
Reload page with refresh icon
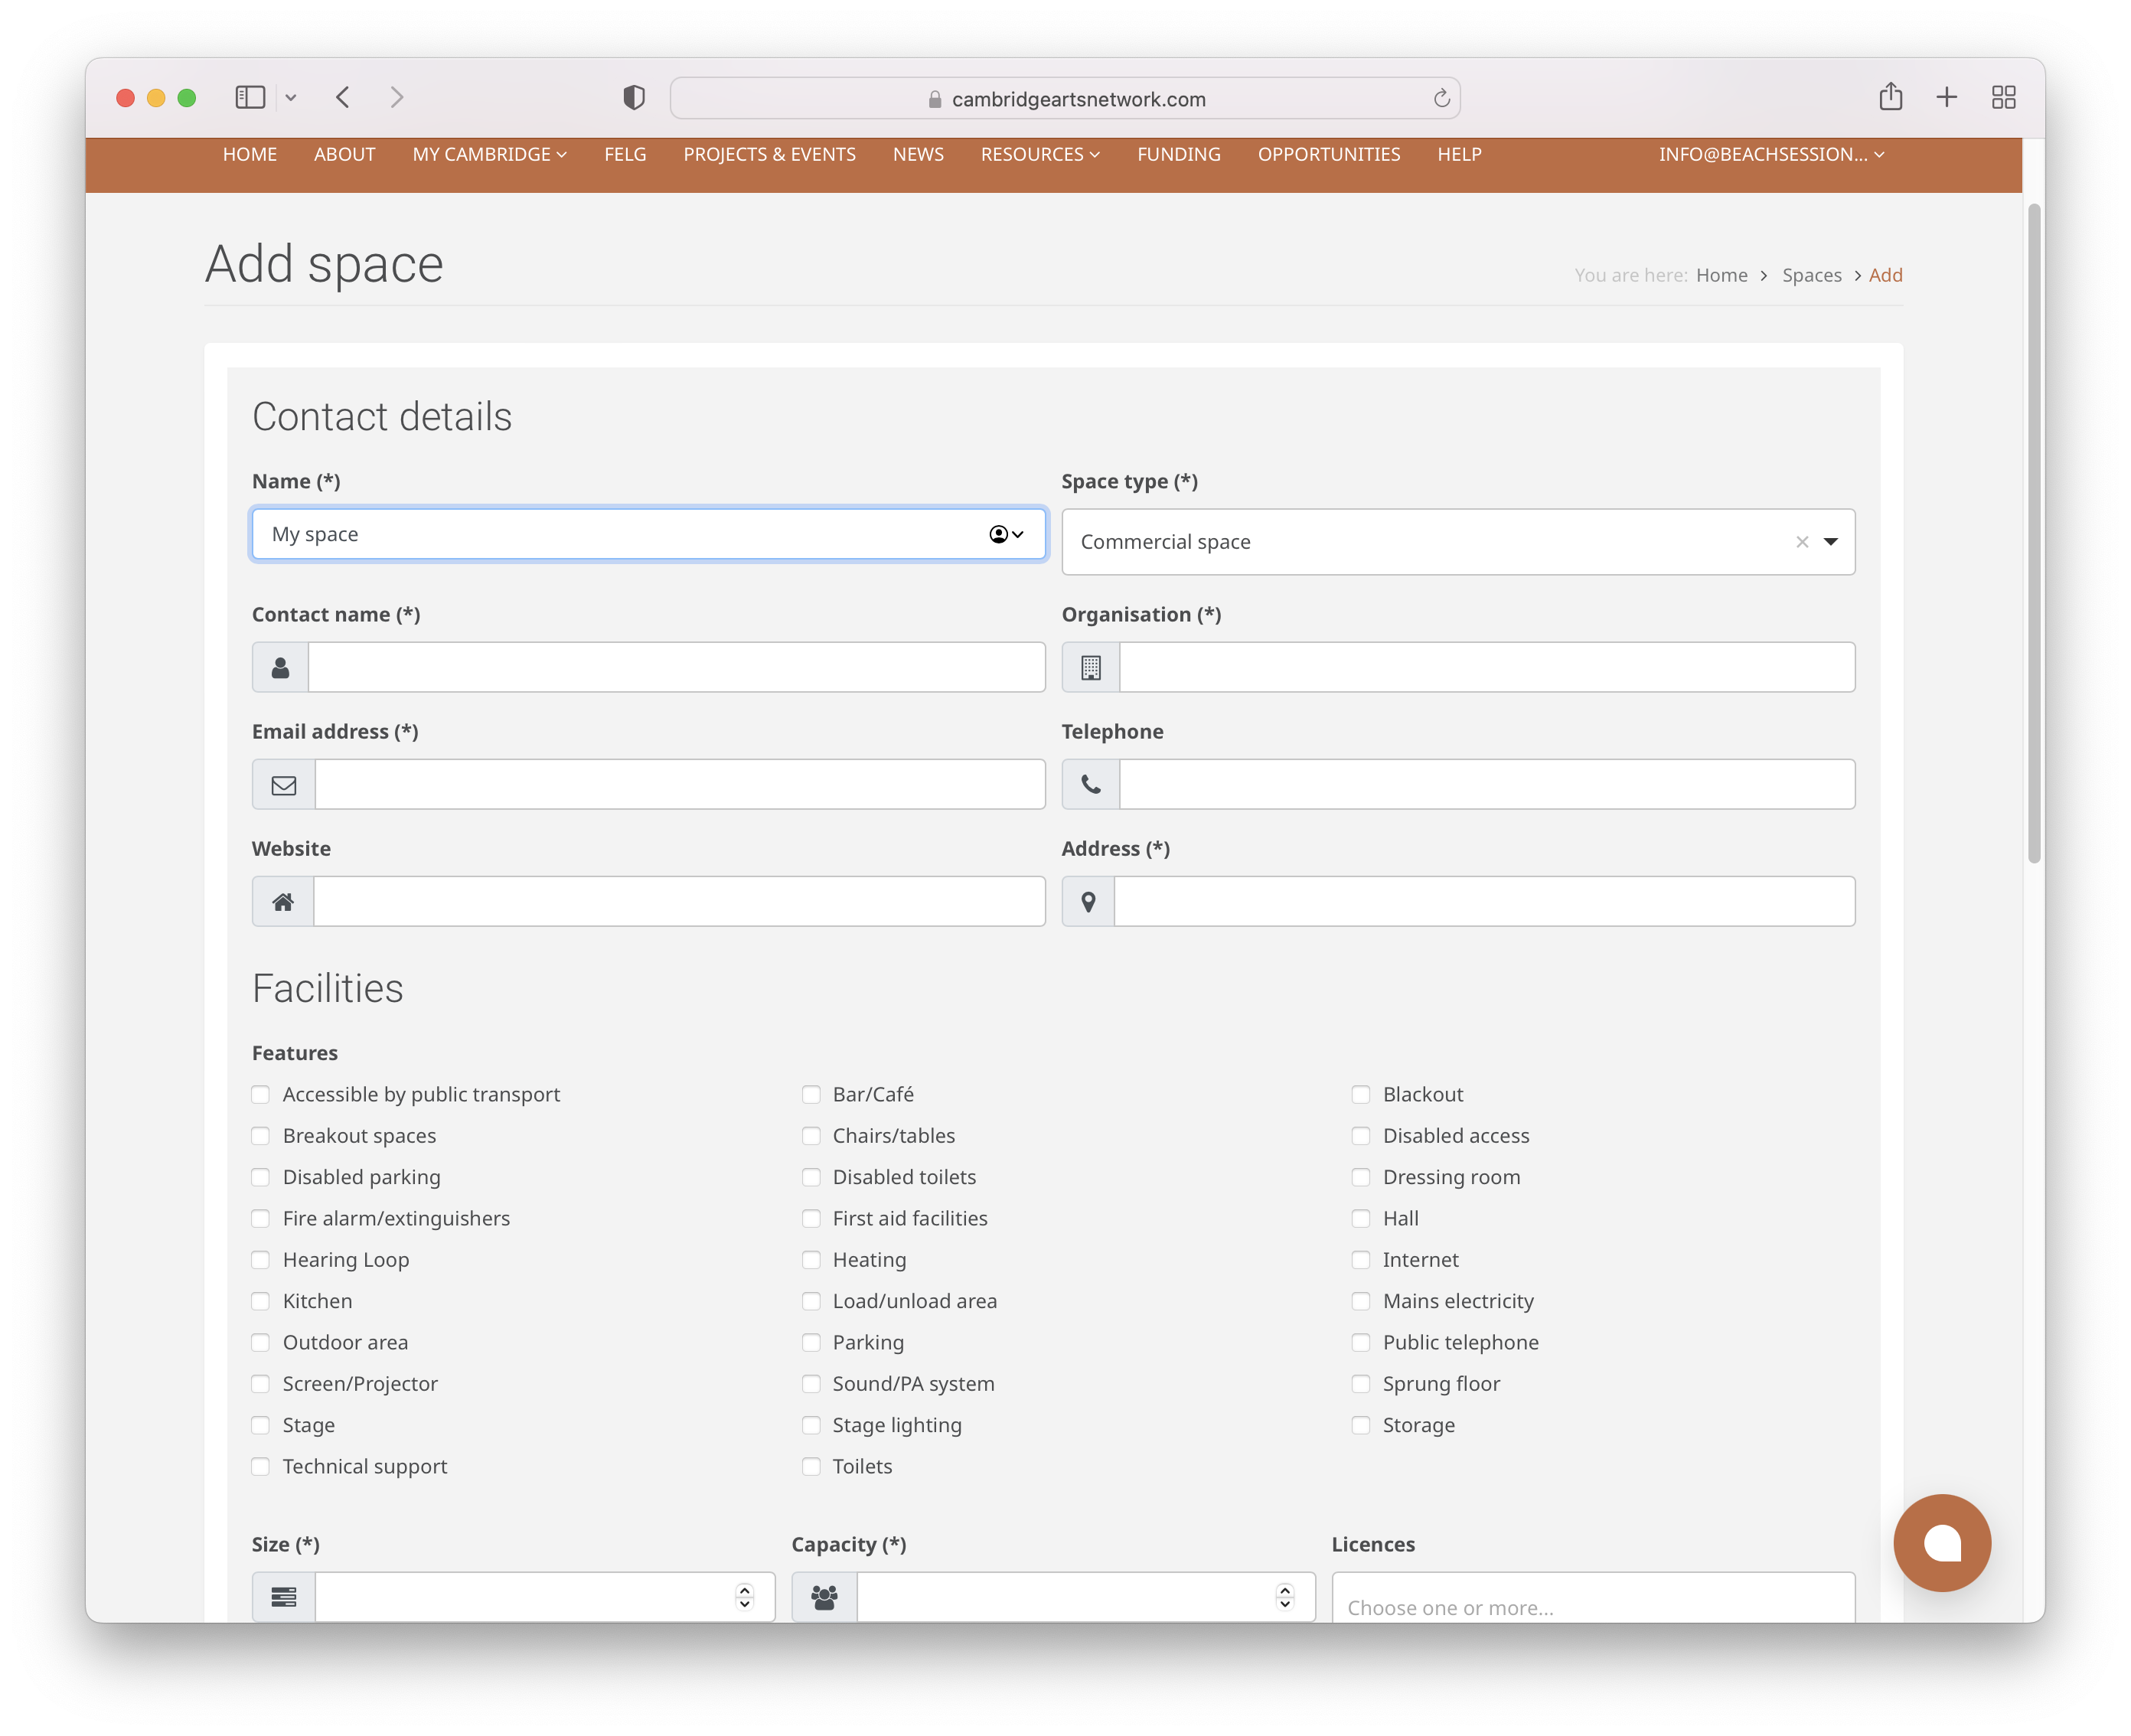point(1441,98)
